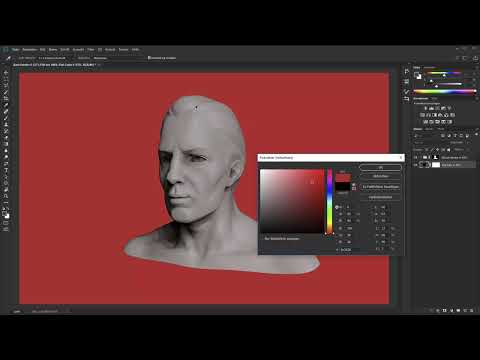Open the Bearbeiten menu
The height and width of the screenshot is (360, 480).
coord(30,49)
